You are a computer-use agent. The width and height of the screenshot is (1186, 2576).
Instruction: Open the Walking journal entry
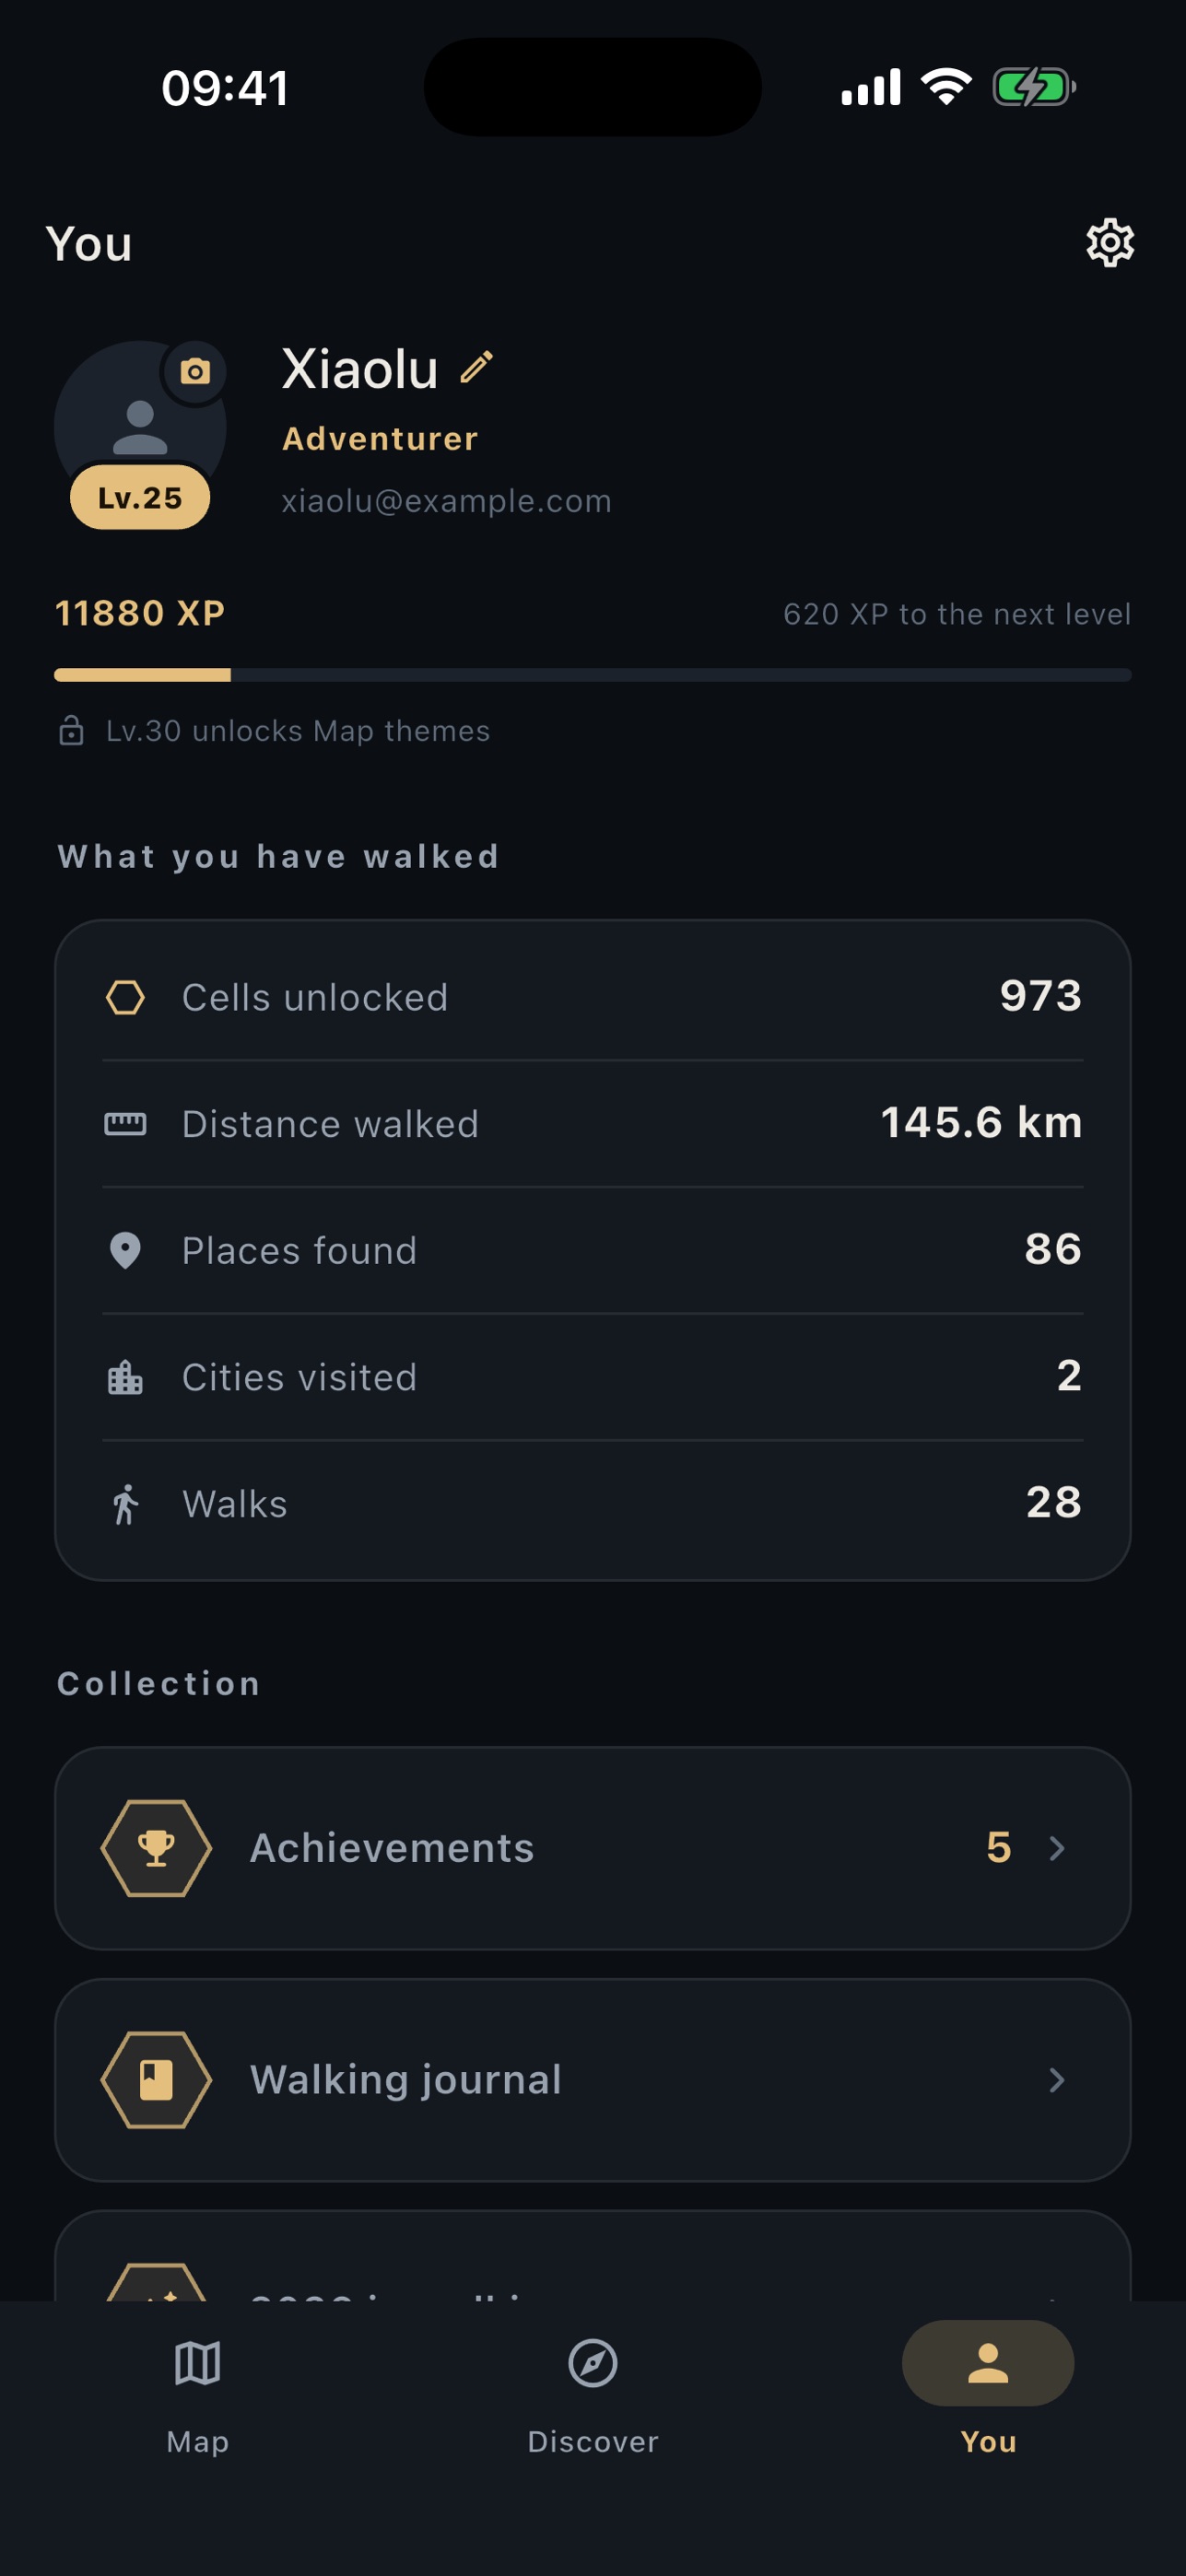[593, 2080]
